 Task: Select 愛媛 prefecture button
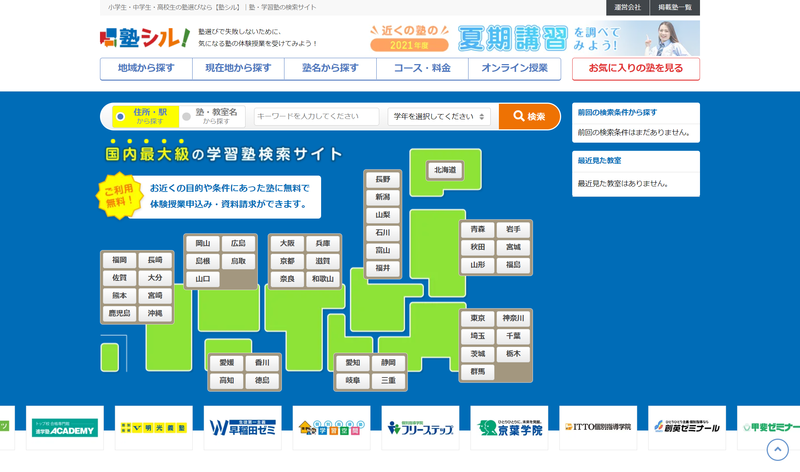click(227, 363)
